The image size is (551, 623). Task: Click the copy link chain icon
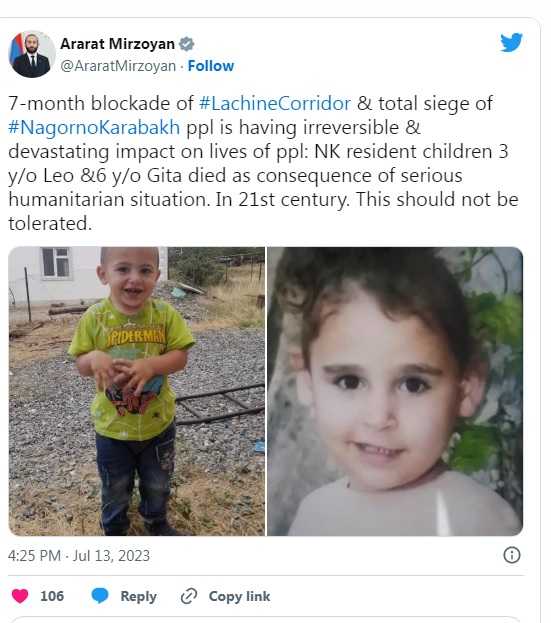point(189,596)
